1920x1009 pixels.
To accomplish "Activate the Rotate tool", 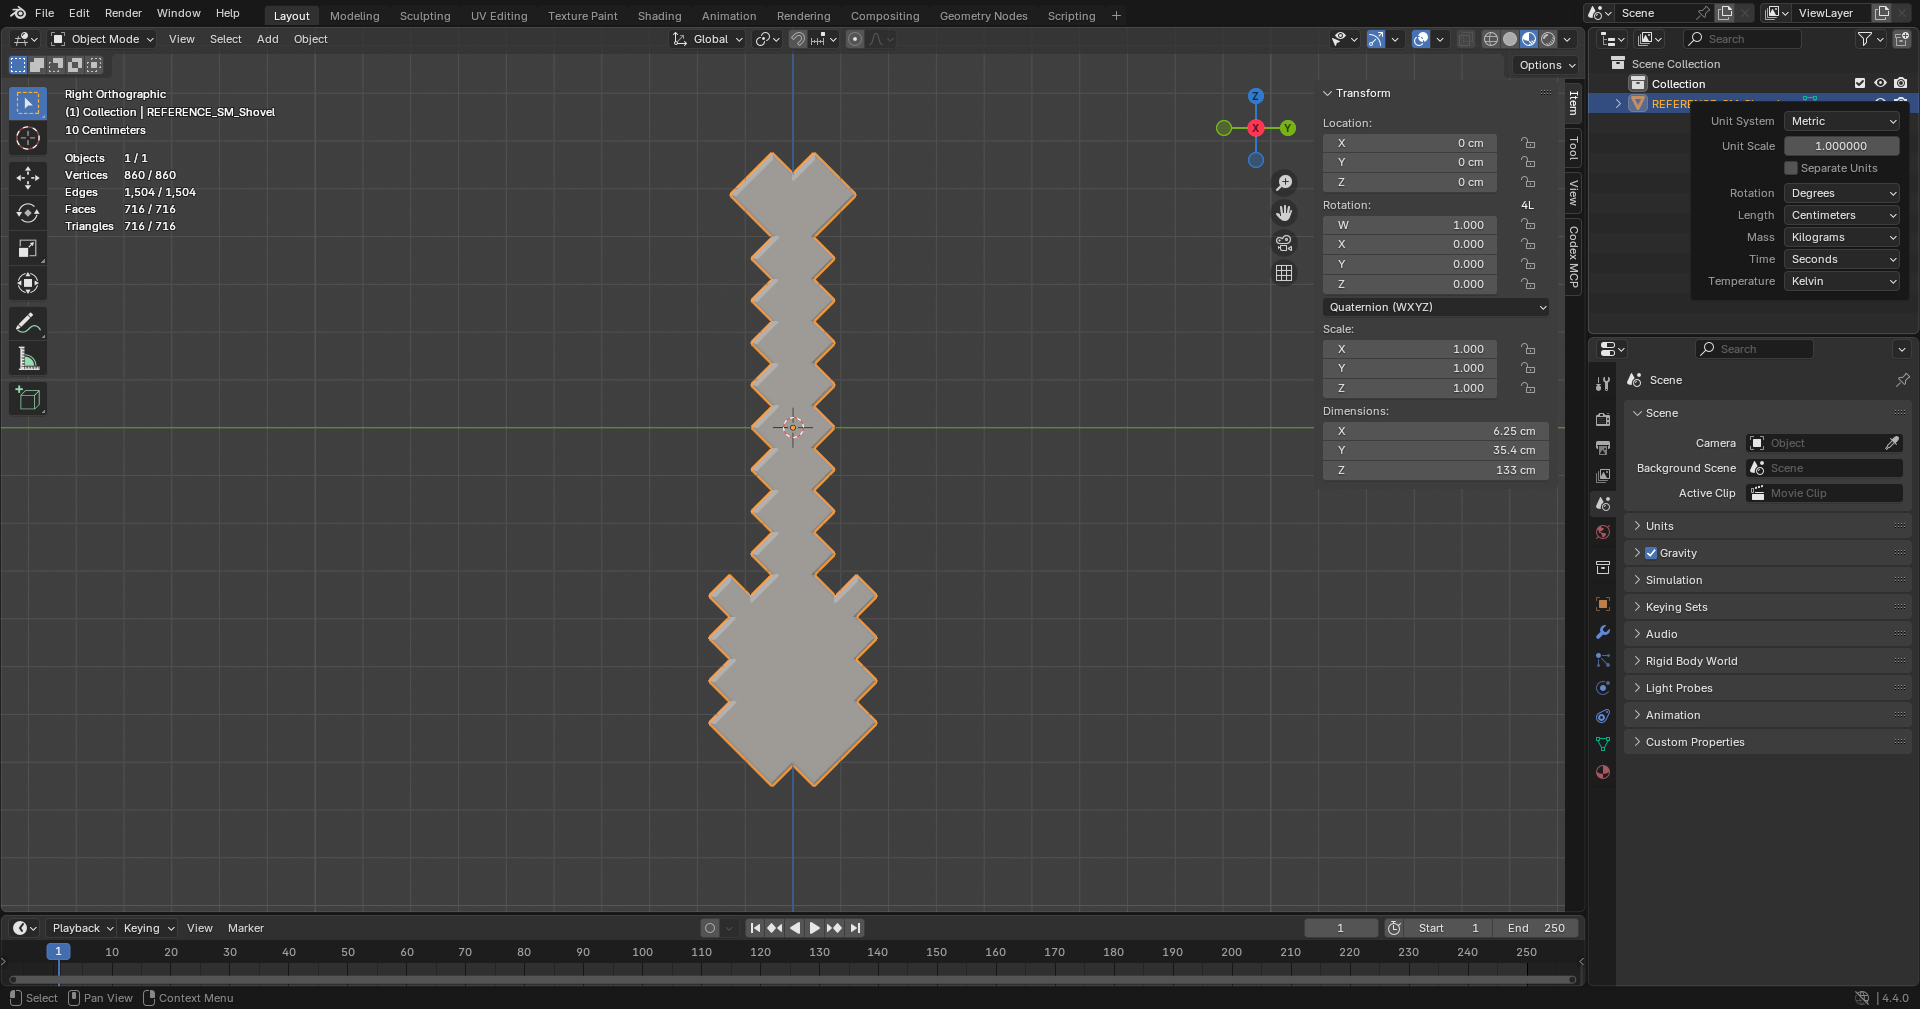I will pyautogui.click(x=28, y=213).
